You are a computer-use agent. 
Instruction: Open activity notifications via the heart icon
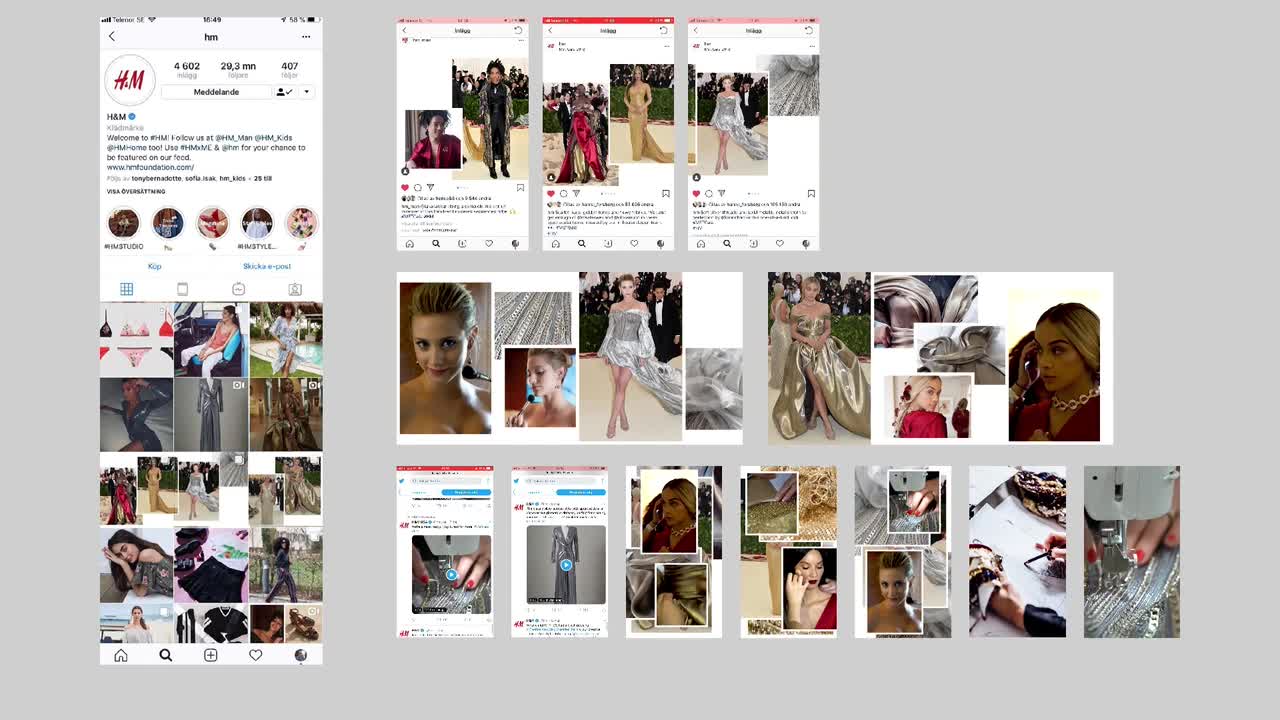pyautogui.click(x=255, y=655)
